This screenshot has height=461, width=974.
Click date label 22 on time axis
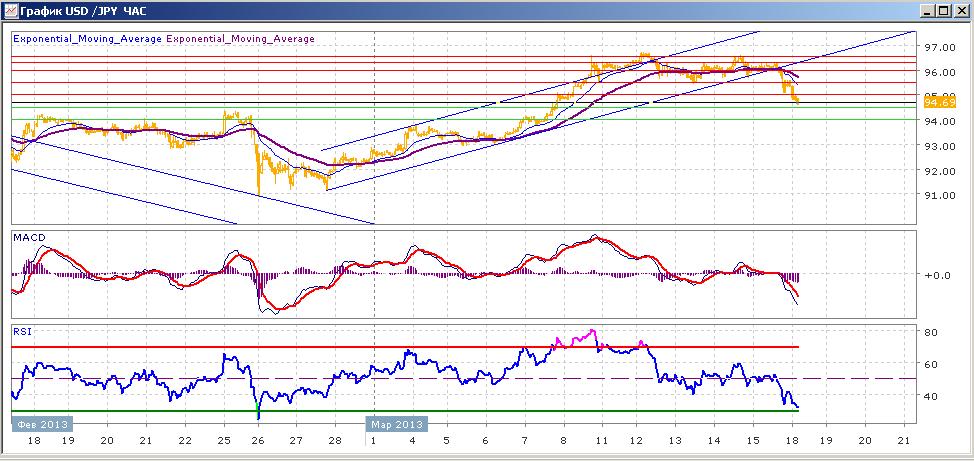click(184, 440)
